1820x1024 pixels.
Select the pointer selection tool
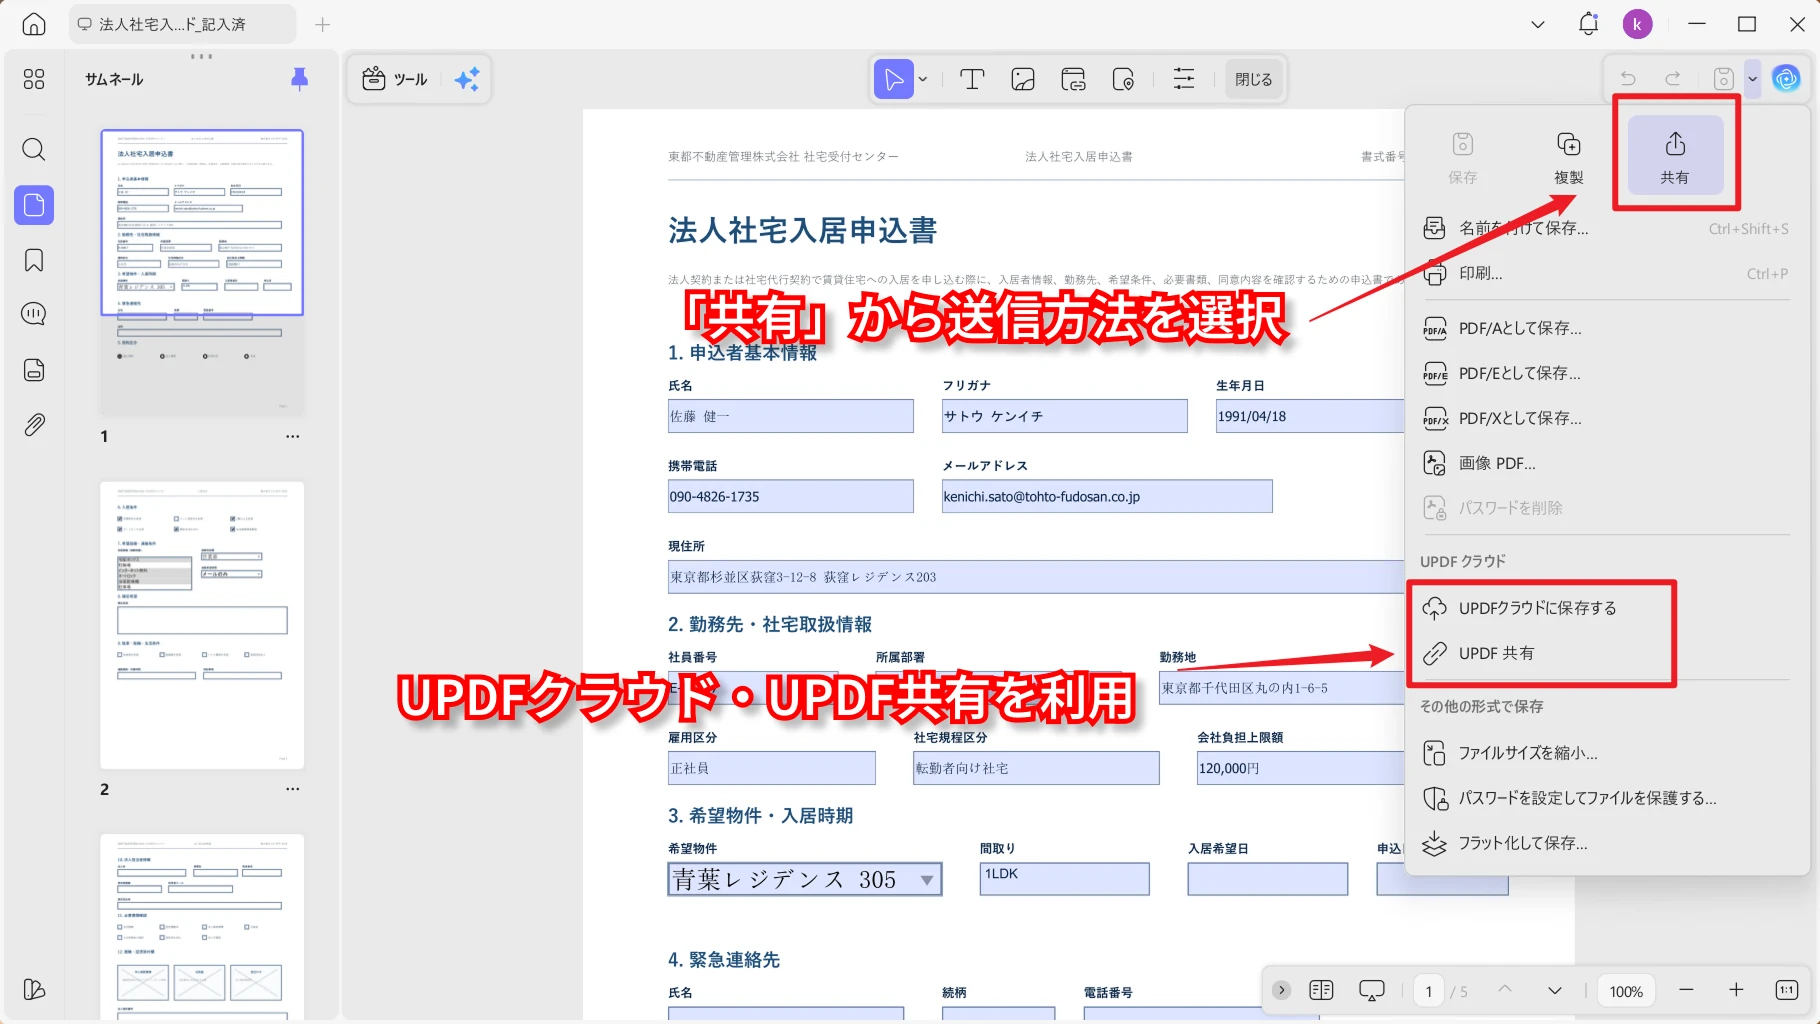coord(893,79)
